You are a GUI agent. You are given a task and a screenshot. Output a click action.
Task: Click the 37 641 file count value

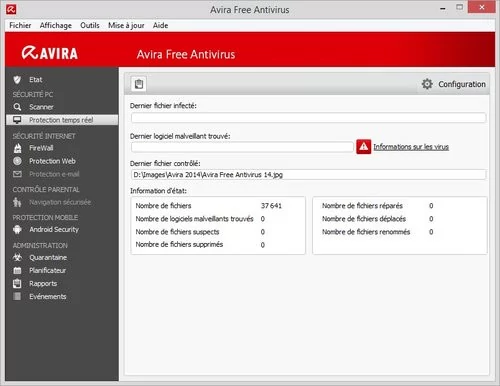[x=271, y=206]
